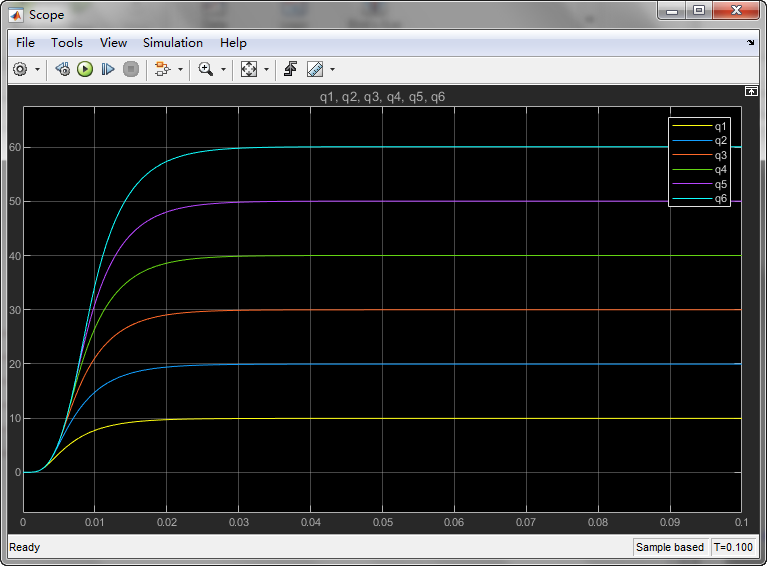Toggle q6 signal in legend
The height and width of the screenshot is (566, 767).
tap(699, 199)
